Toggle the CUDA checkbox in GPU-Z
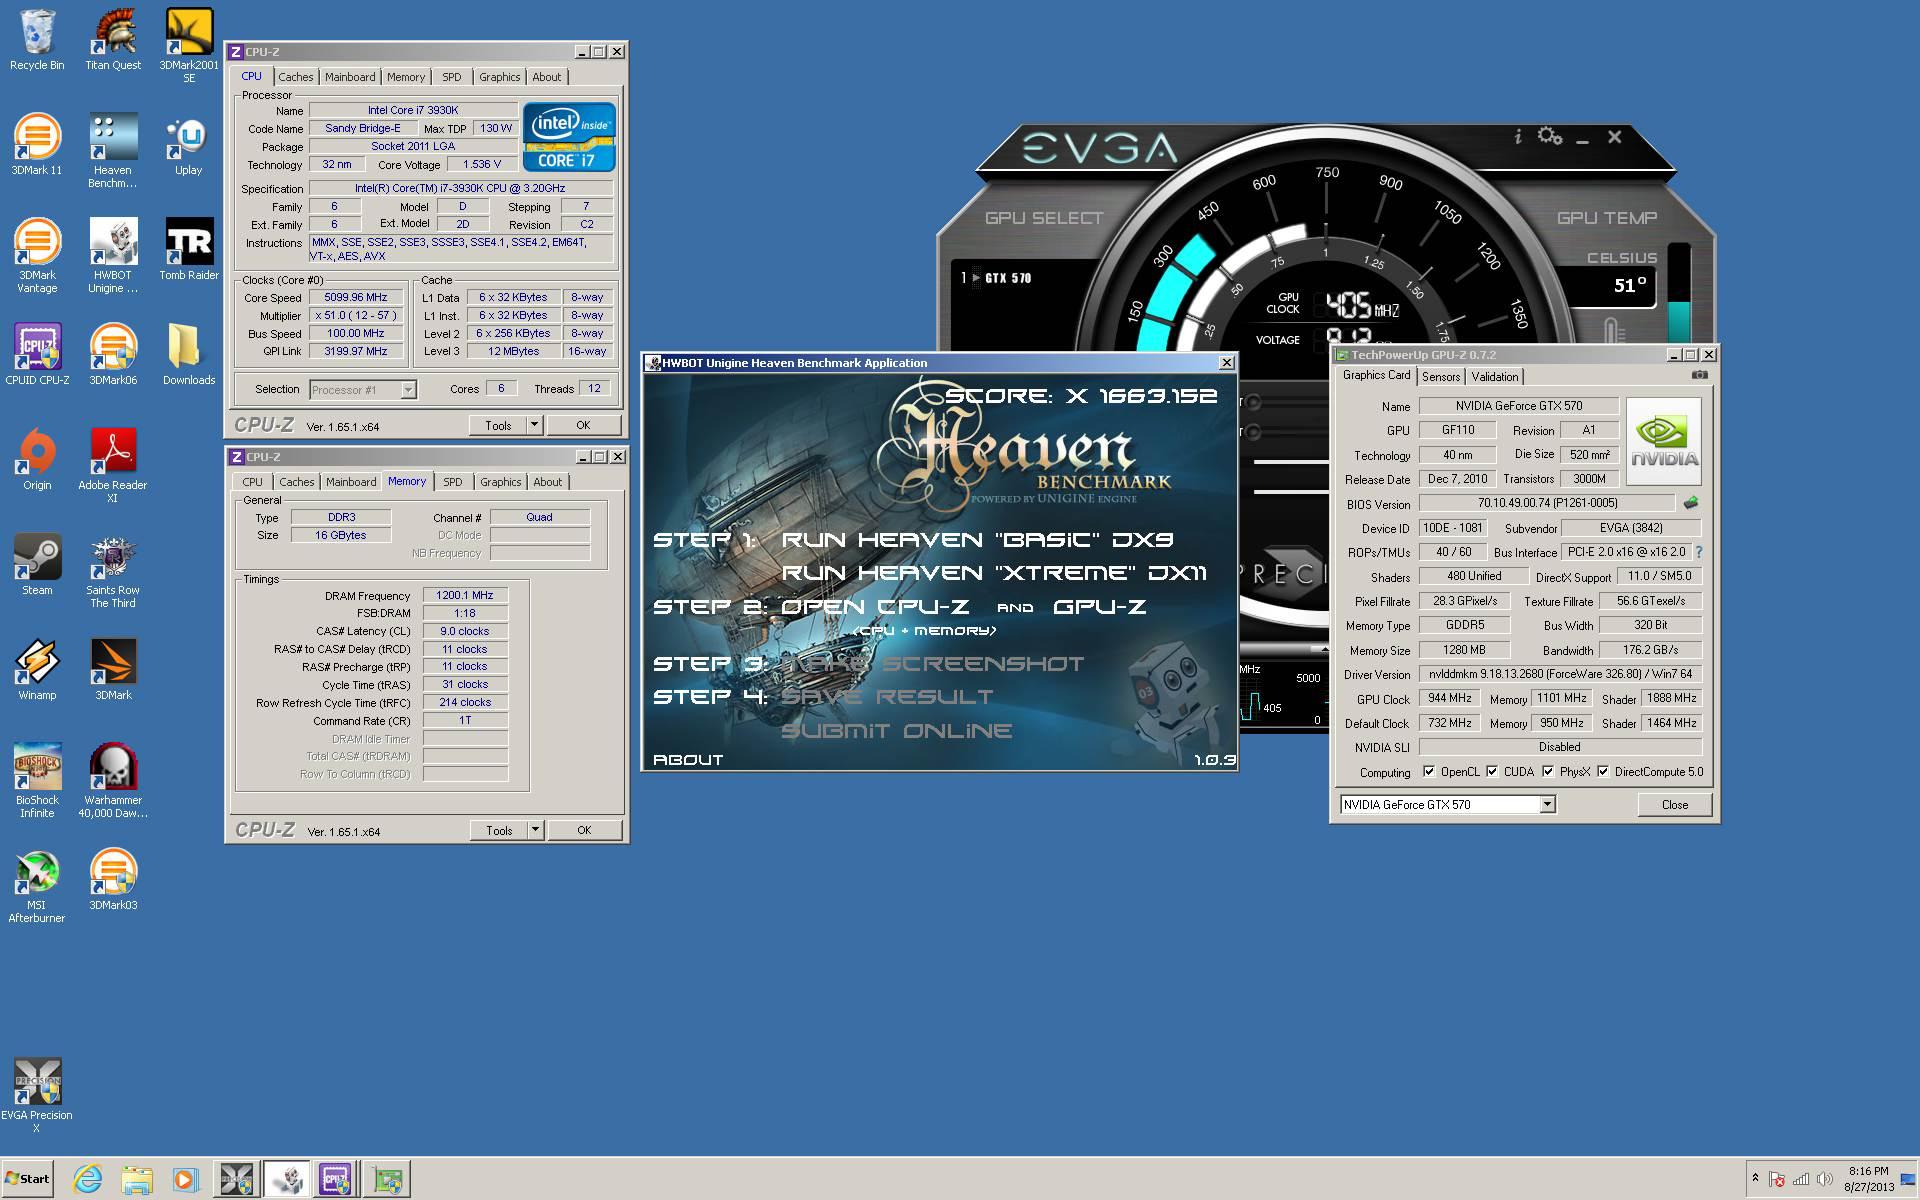Screen dimensions: 1920x1200 [x=1492, y=771]
